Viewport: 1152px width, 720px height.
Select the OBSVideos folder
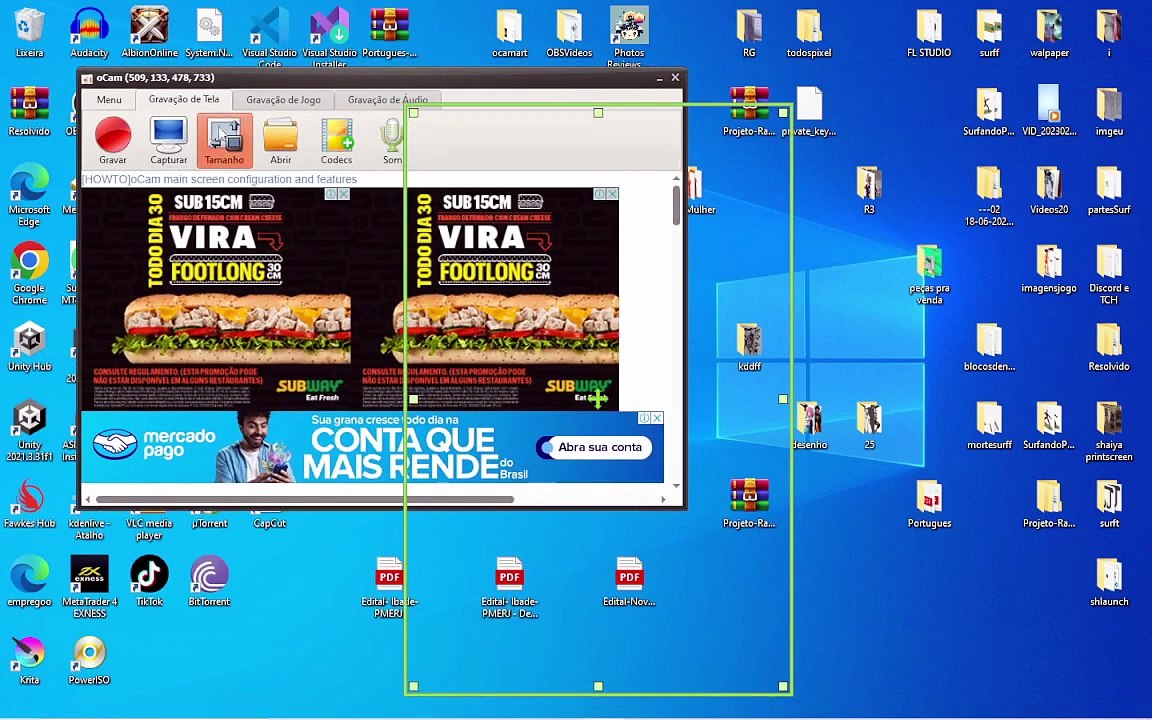click(x=569, y=32)
